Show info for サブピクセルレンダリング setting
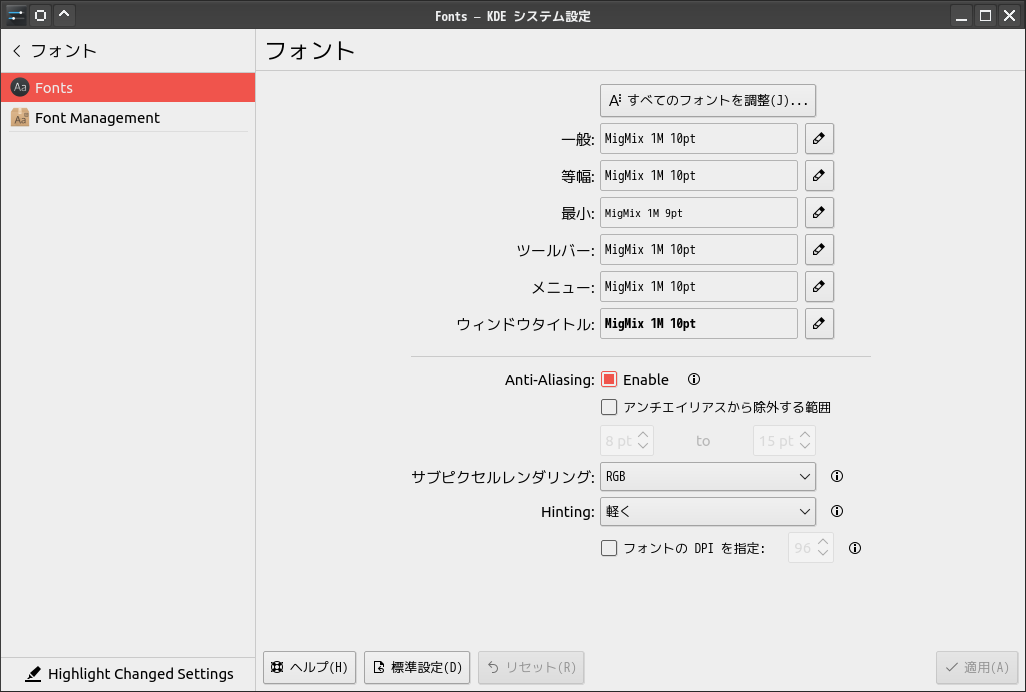Viewport: 1026px width, 692px height. 837,476
